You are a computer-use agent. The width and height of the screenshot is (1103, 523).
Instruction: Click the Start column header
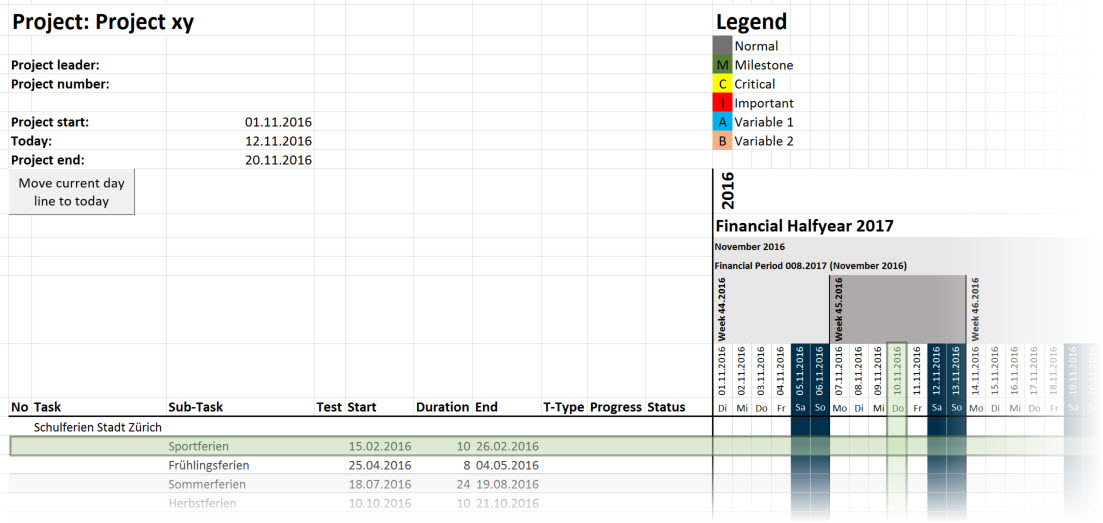[362, 407]
